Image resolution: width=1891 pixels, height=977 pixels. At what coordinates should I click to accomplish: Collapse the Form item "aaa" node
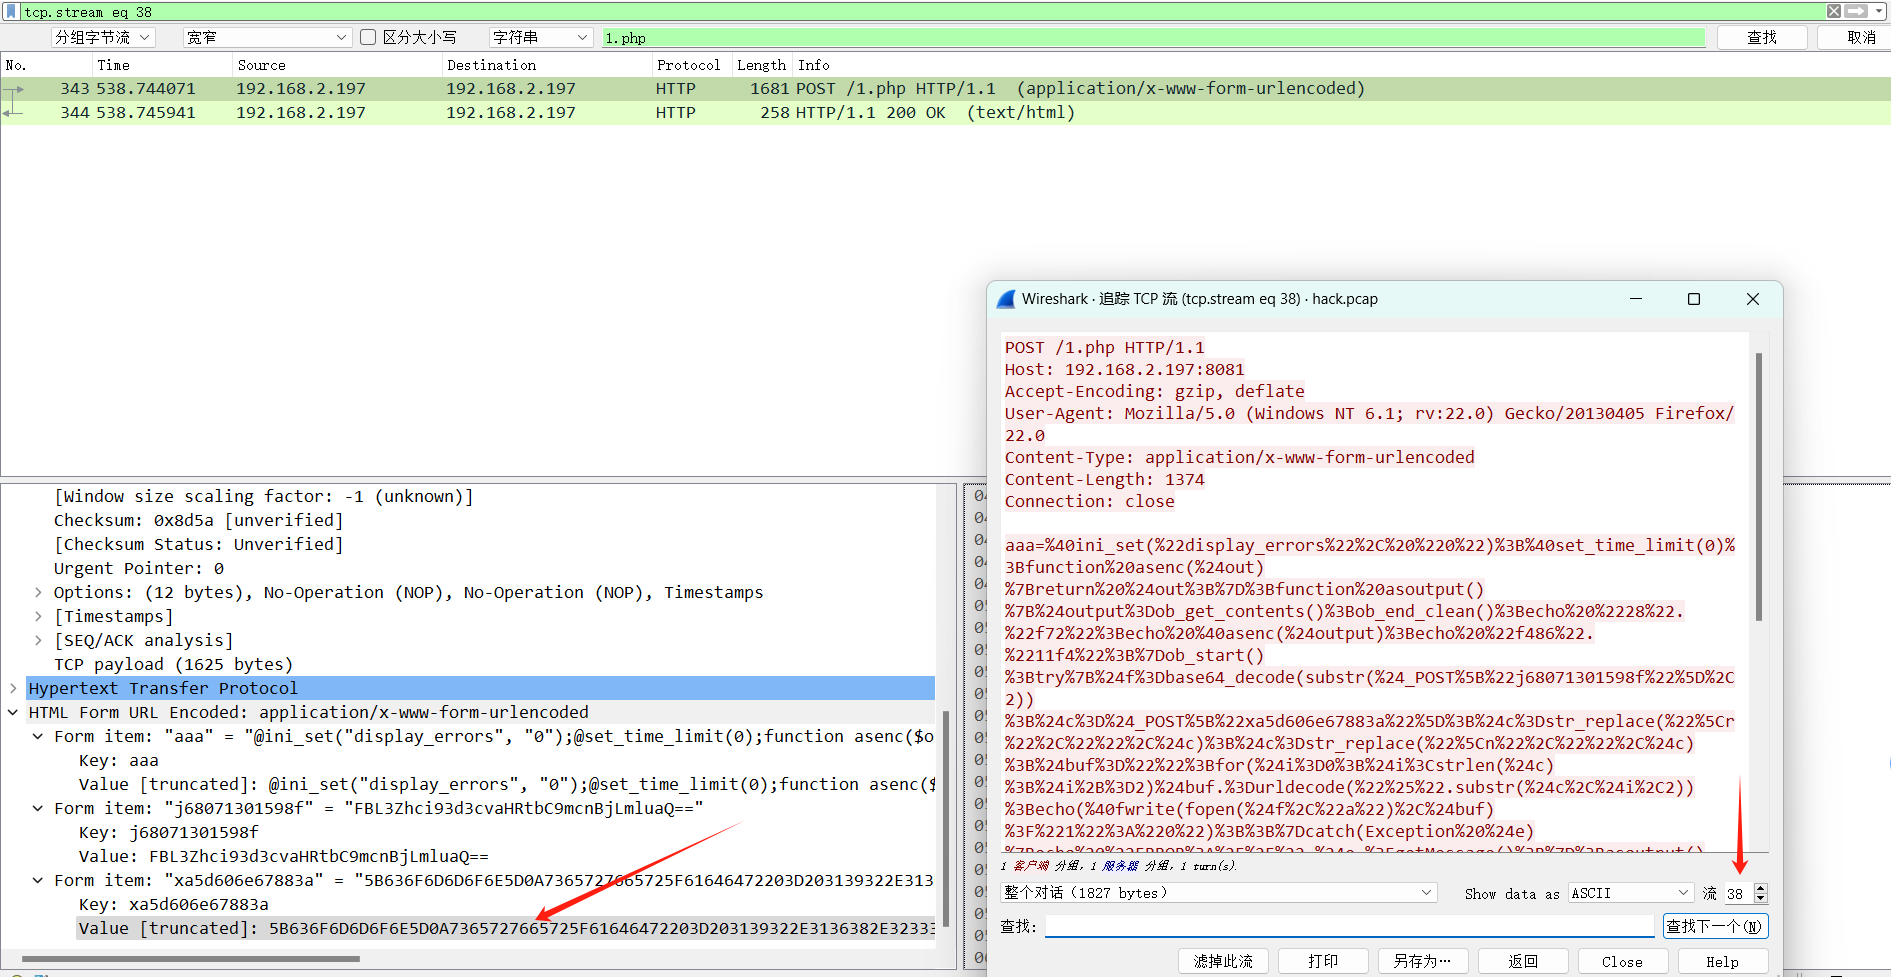click(x=38, y=737)
